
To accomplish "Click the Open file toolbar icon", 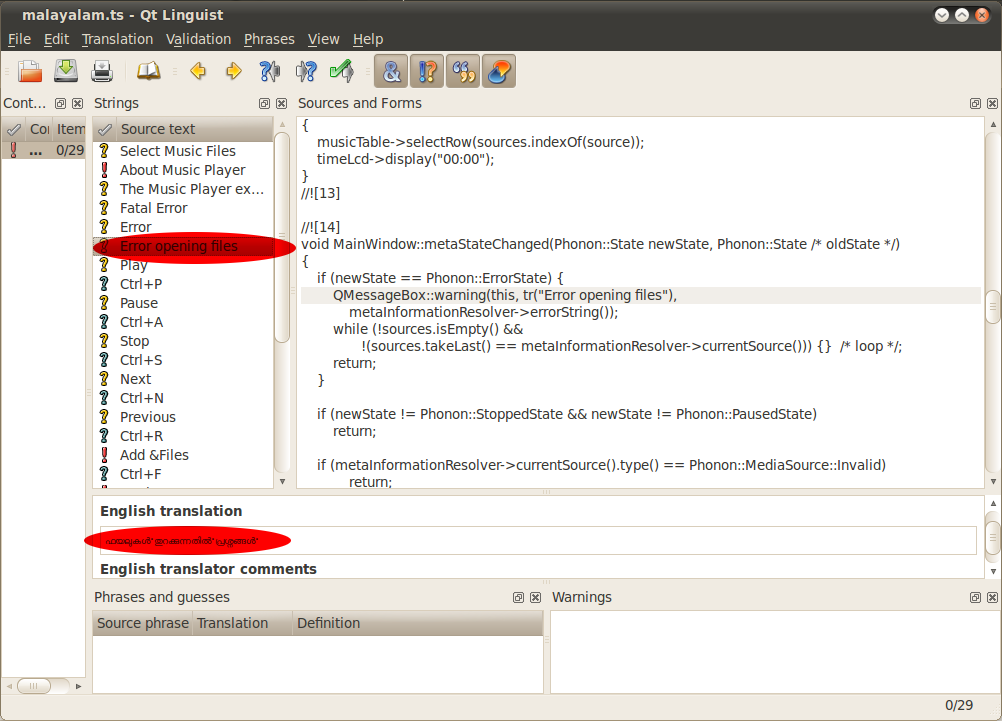I will click(29, 71).
